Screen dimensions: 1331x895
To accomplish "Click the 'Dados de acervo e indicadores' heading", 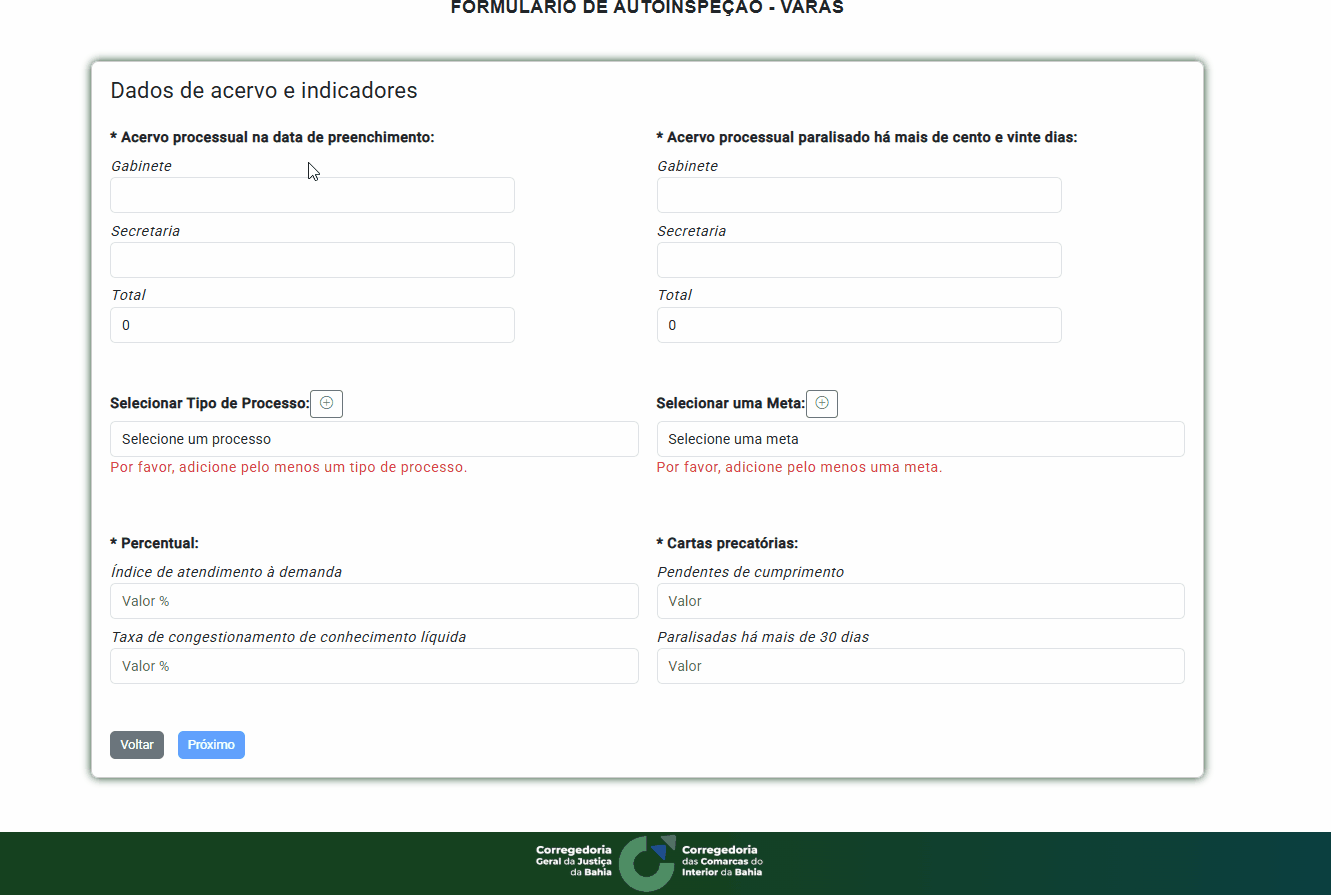I will pyautogui.click(x=264, y=91).
